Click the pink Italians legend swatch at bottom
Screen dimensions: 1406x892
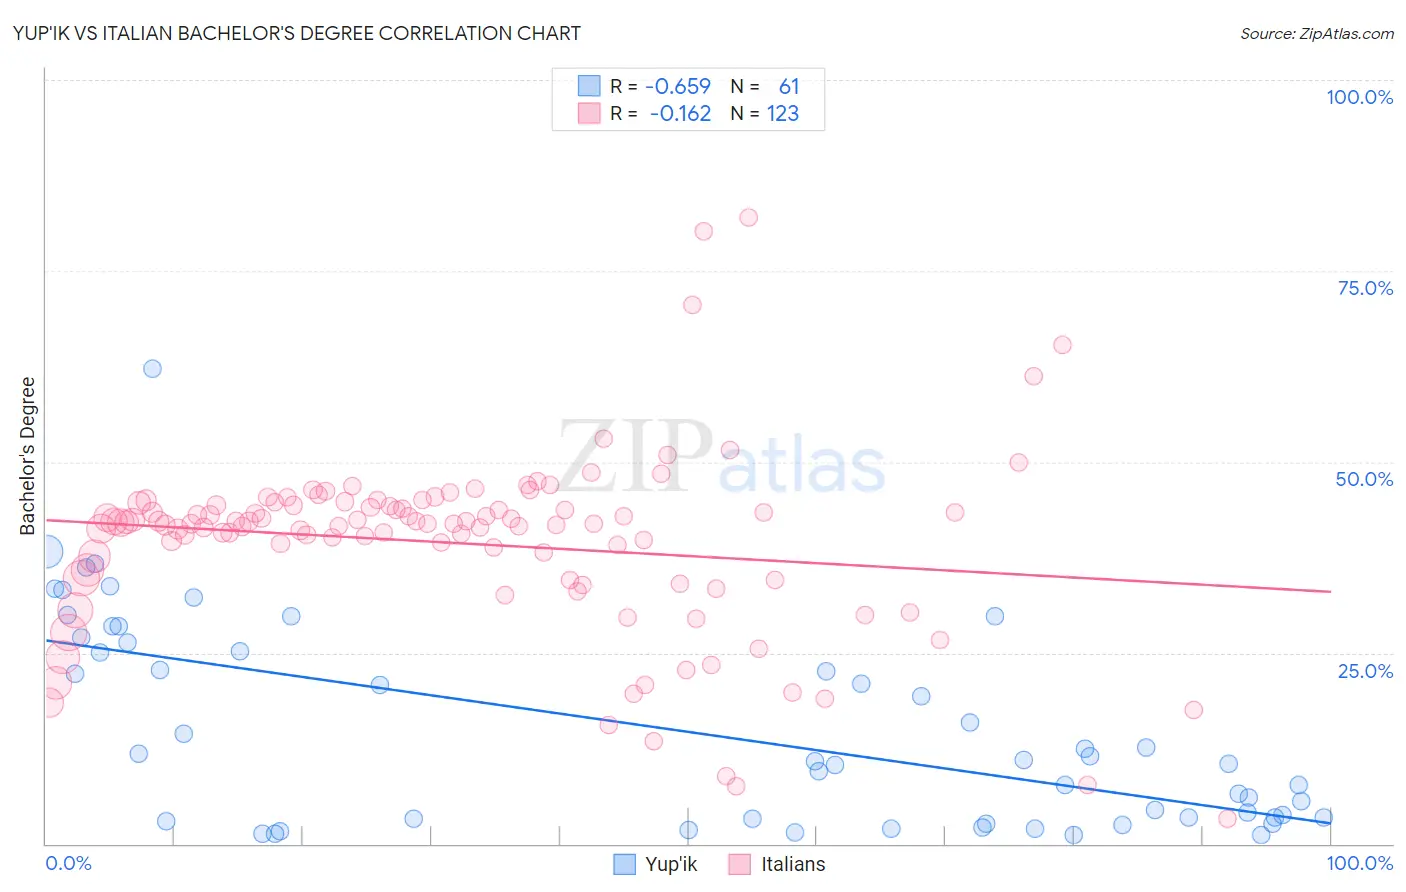click(739, 864)
